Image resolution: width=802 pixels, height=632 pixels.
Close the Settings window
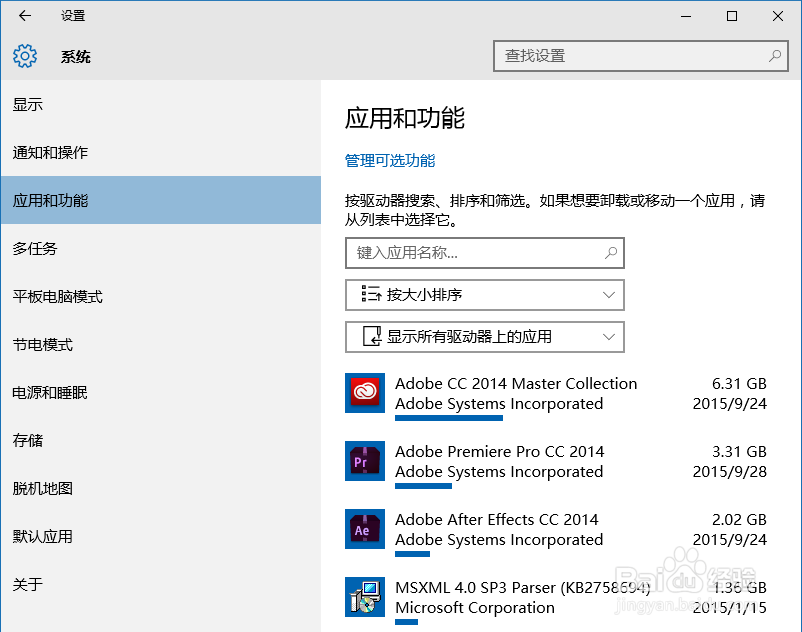coord(778,16)
